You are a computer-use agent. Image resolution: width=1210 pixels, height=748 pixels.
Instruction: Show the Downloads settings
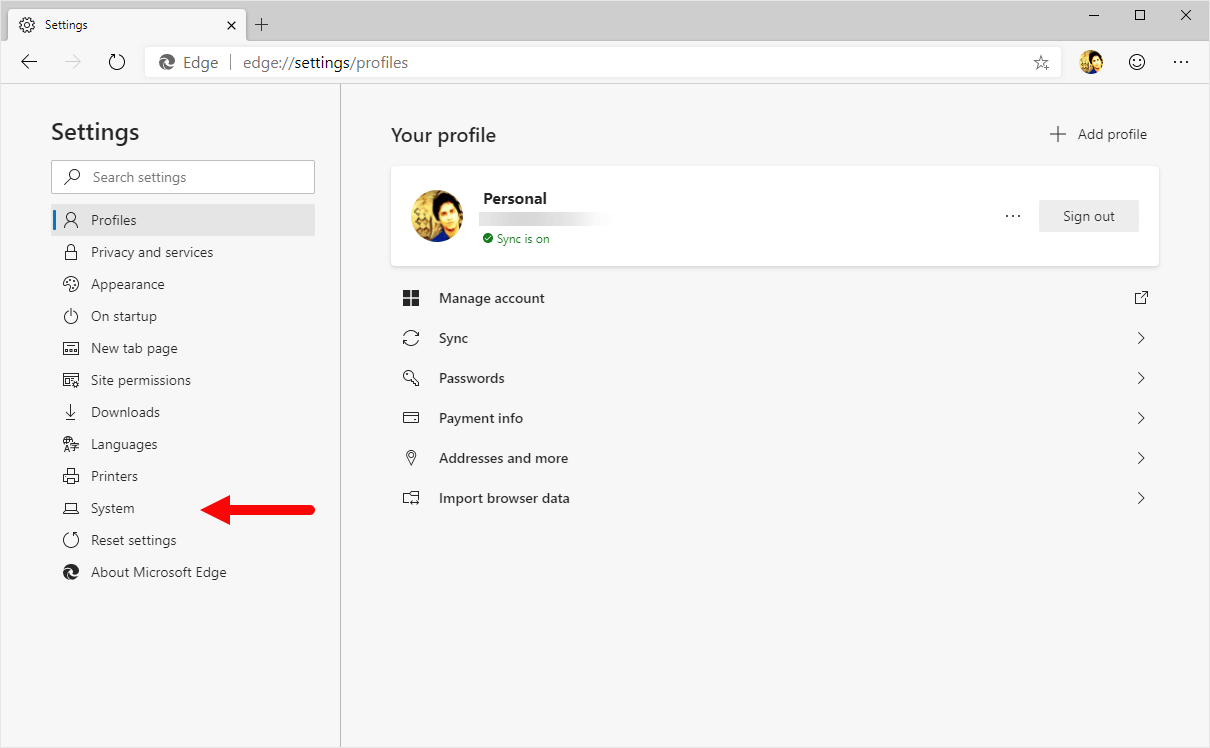coord(183,412)
